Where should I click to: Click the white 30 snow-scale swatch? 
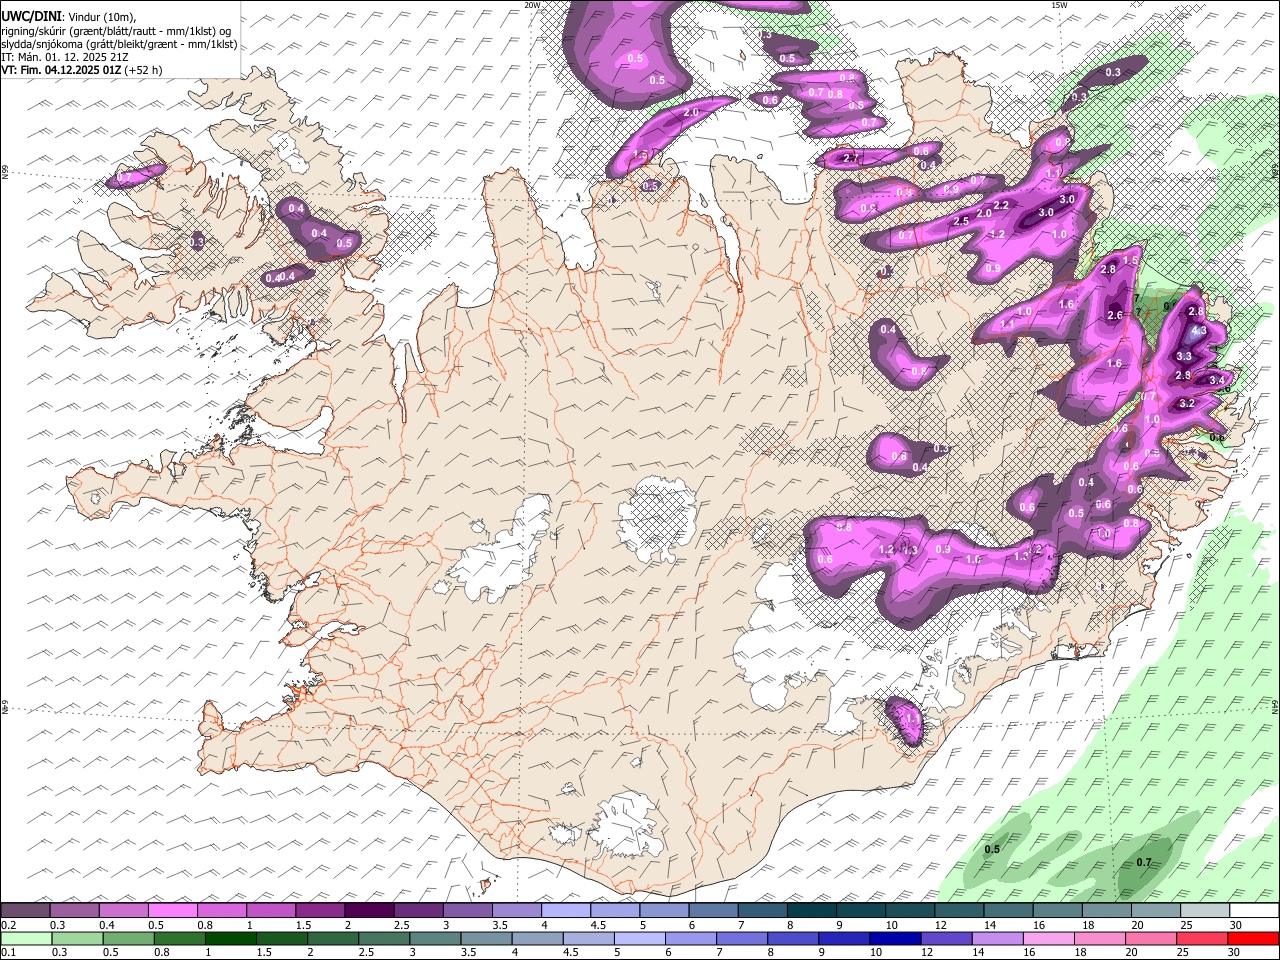tap(1254, 911)
